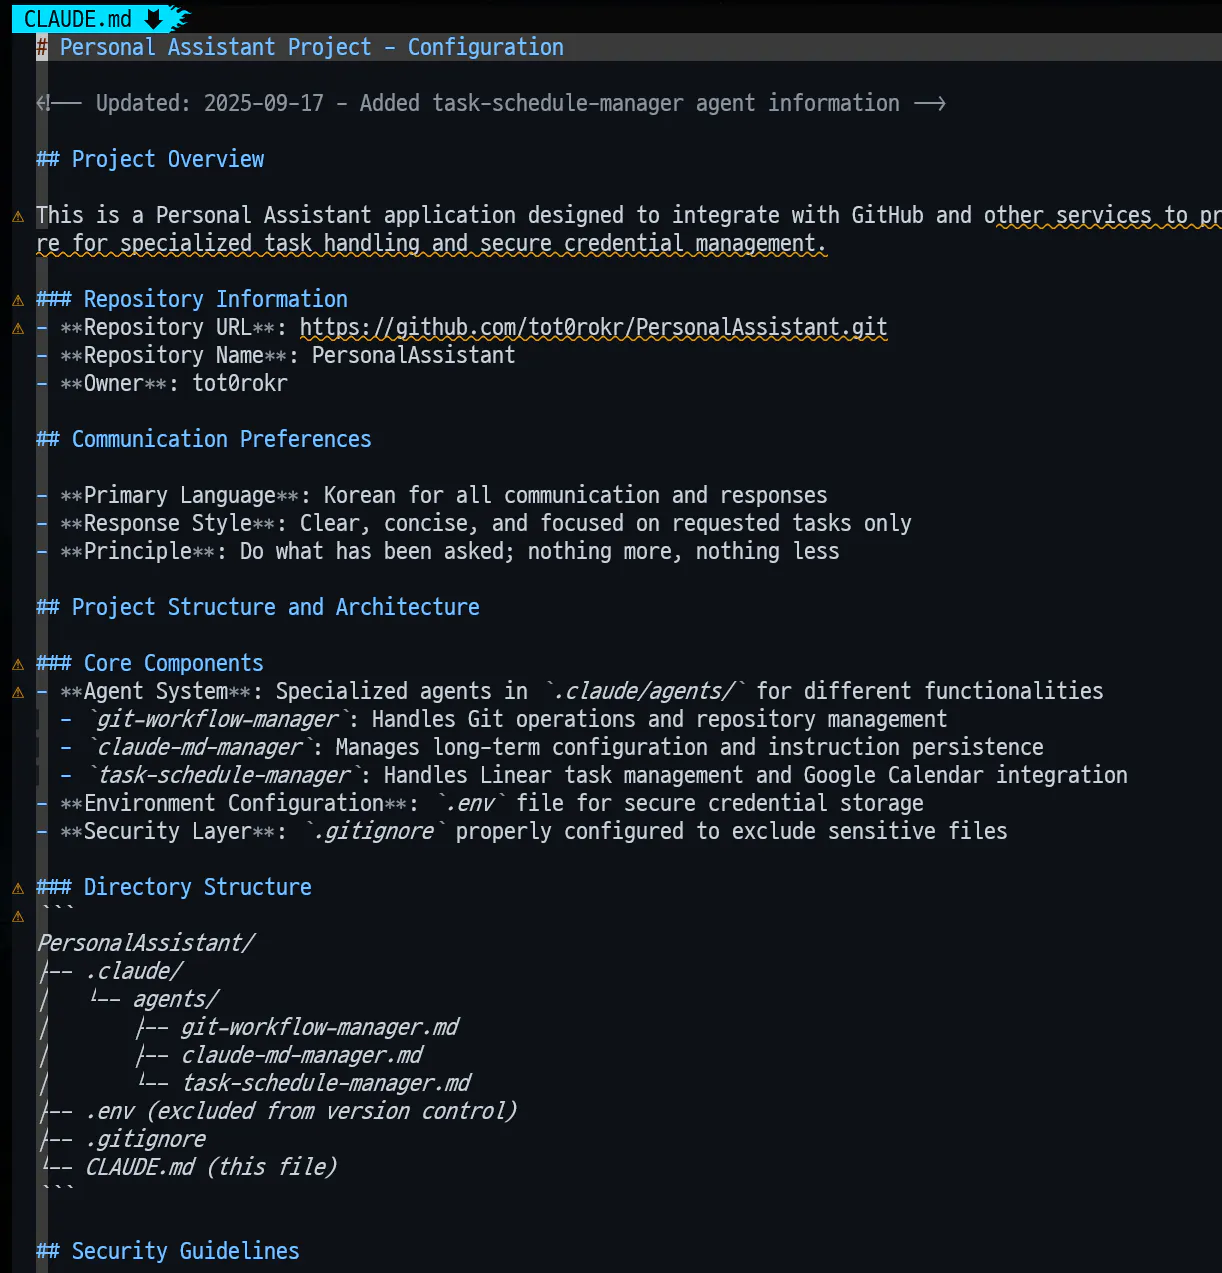Select warning icon next to Core Components heading
The image size is (1222, 1273).
18,664
